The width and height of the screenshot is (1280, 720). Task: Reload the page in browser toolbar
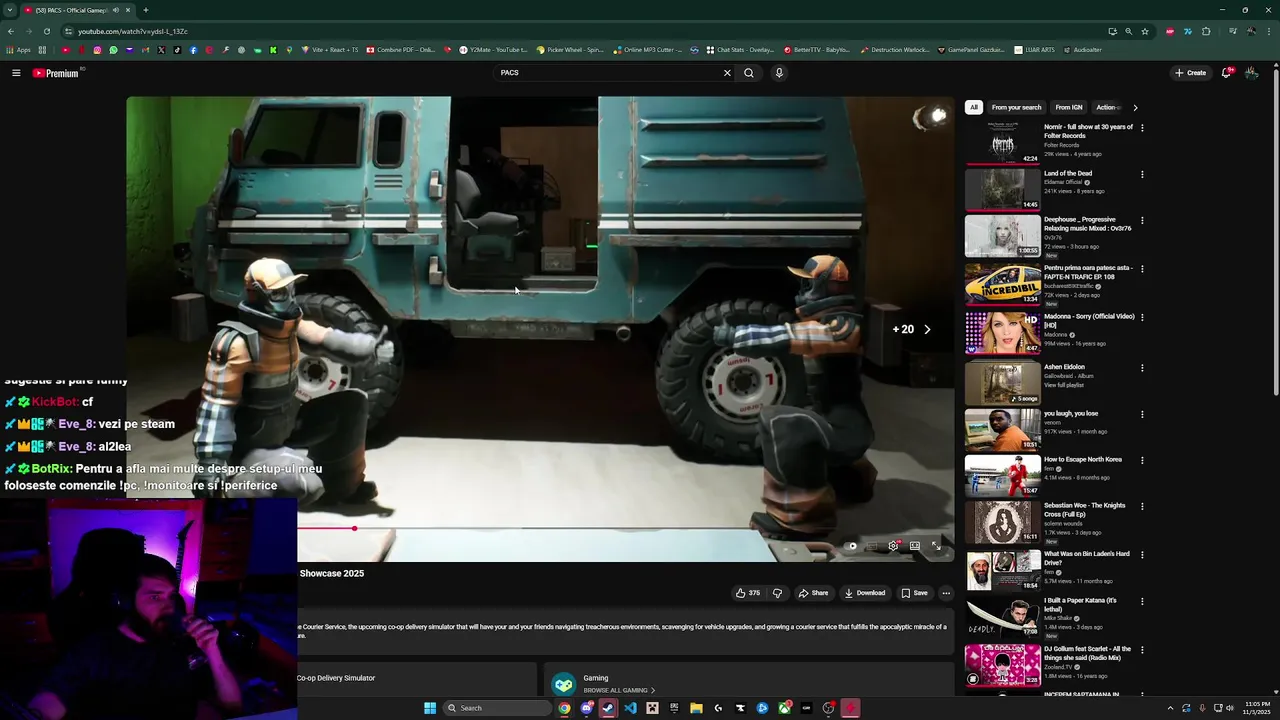pos(46,31)
